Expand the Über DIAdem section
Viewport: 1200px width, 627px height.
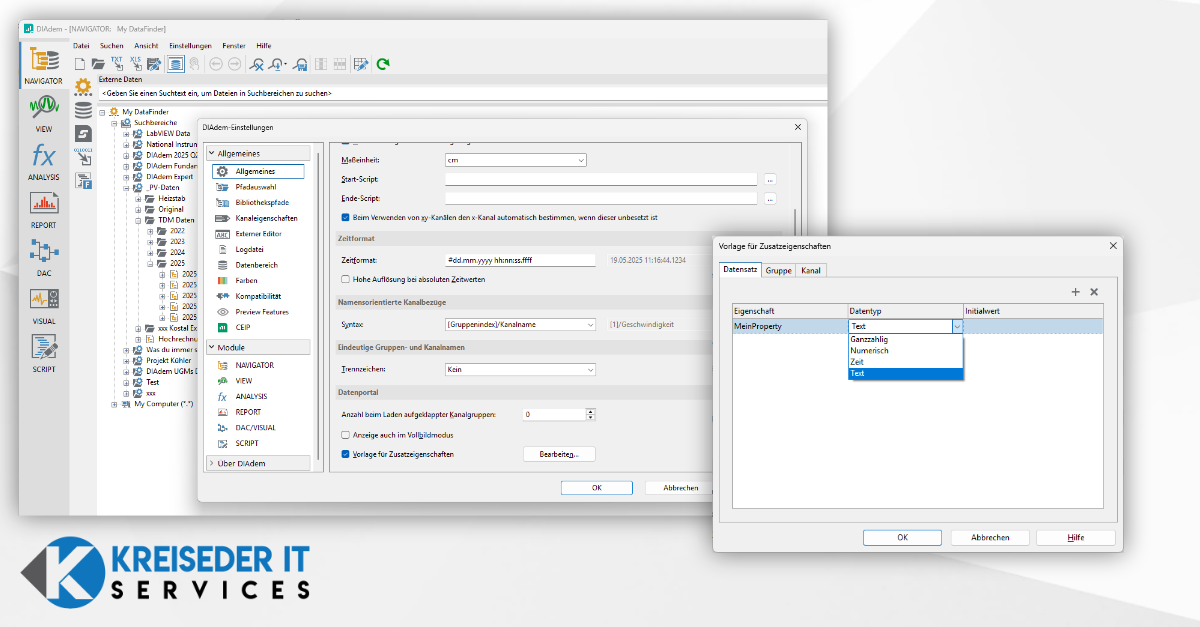coord(258,463)
